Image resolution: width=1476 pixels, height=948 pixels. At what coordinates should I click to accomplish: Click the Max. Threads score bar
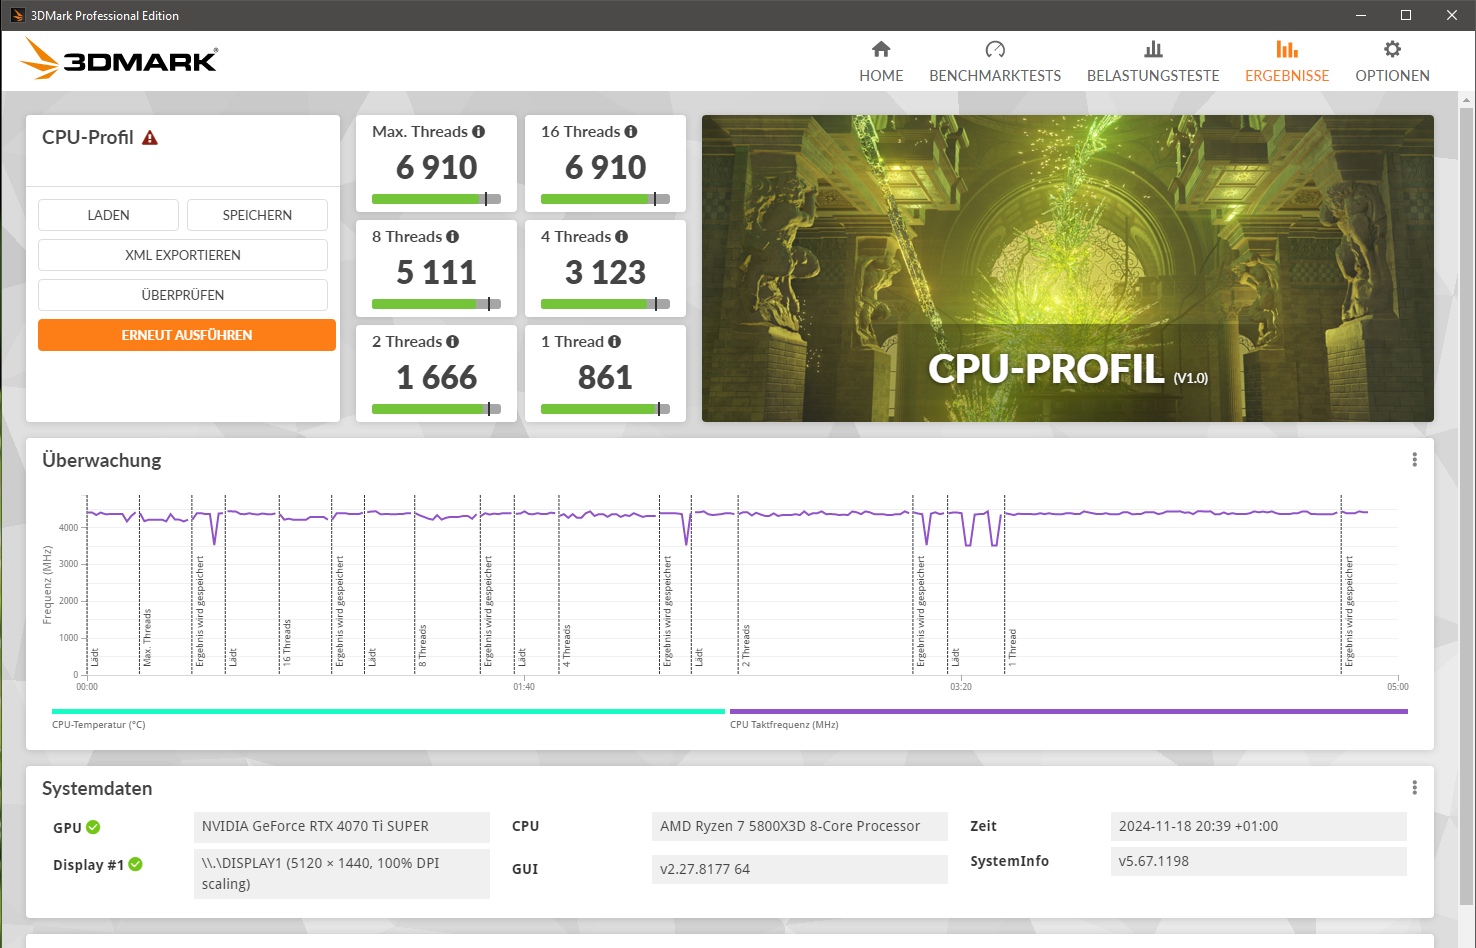436,199
